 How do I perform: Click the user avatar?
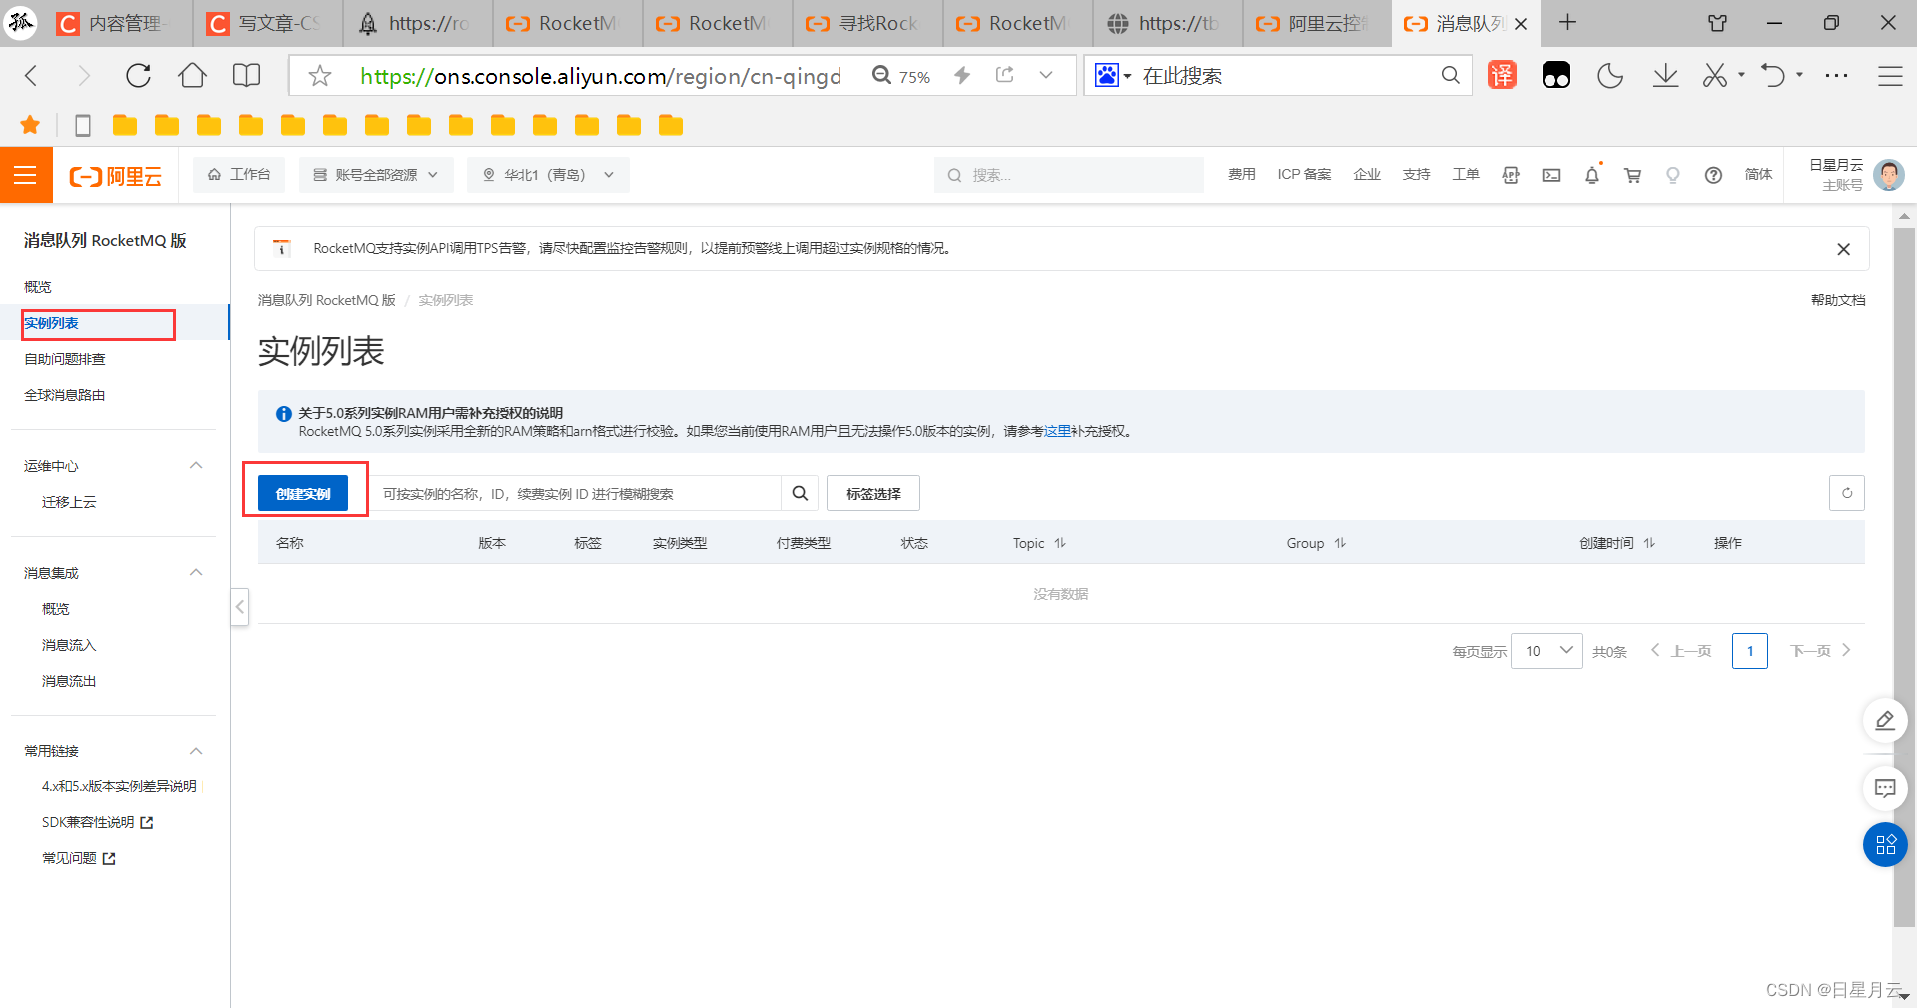pyautogui.click(x=1888, y=175)
